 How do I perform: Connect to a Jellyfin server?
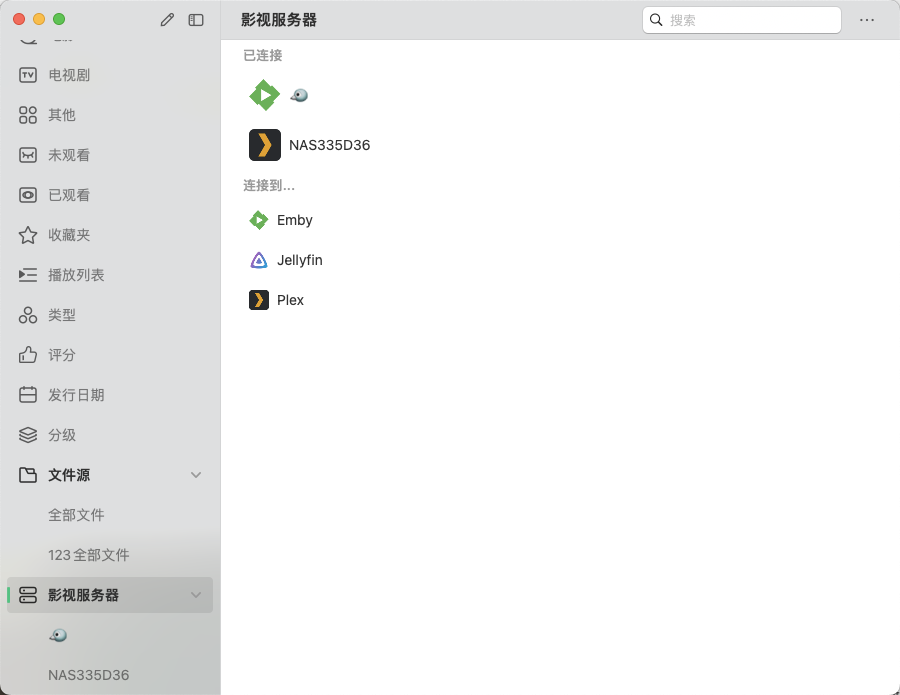coord(300,260)
